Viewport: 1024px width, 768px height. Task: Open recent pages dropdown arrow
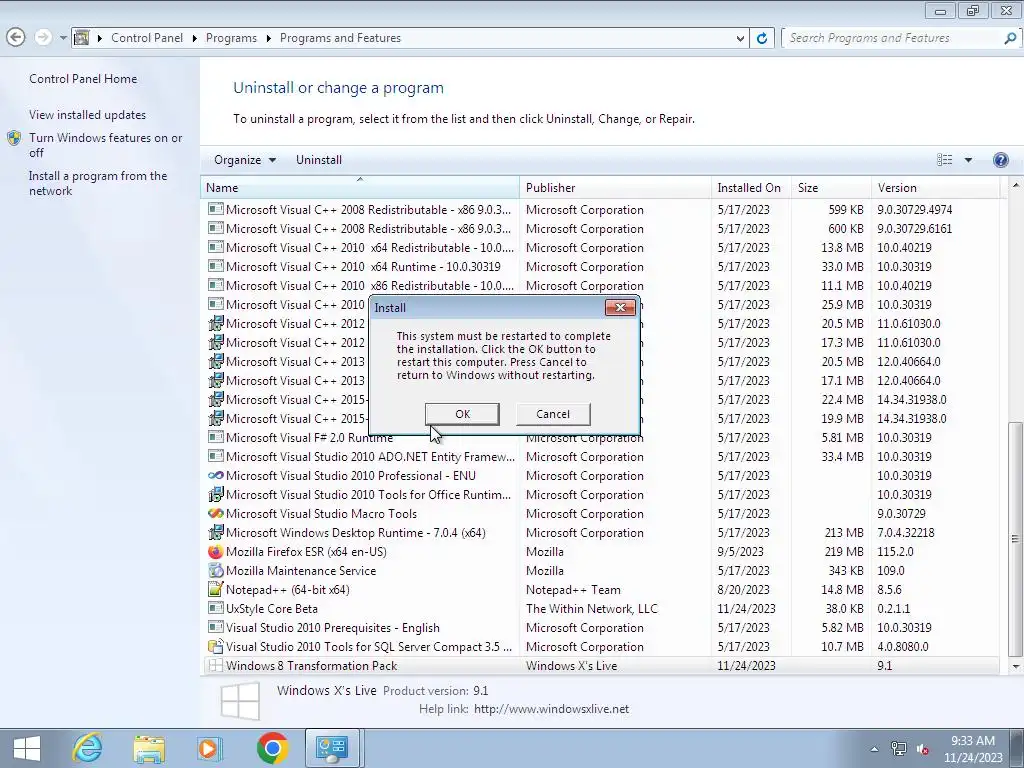(x=63, y=38)
